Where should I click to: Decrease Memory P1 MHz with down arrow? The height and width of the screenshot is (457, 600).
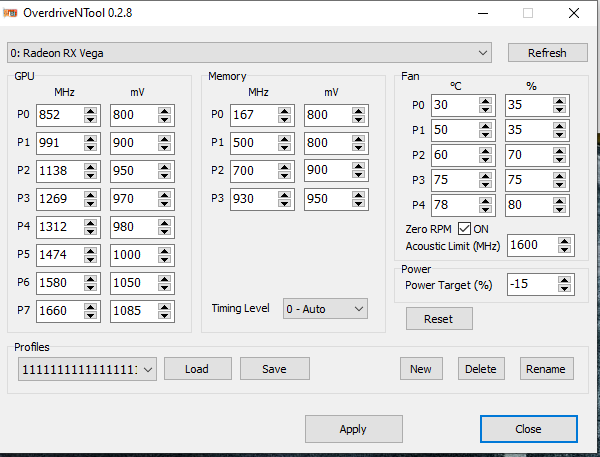click(x=285, y=147)
